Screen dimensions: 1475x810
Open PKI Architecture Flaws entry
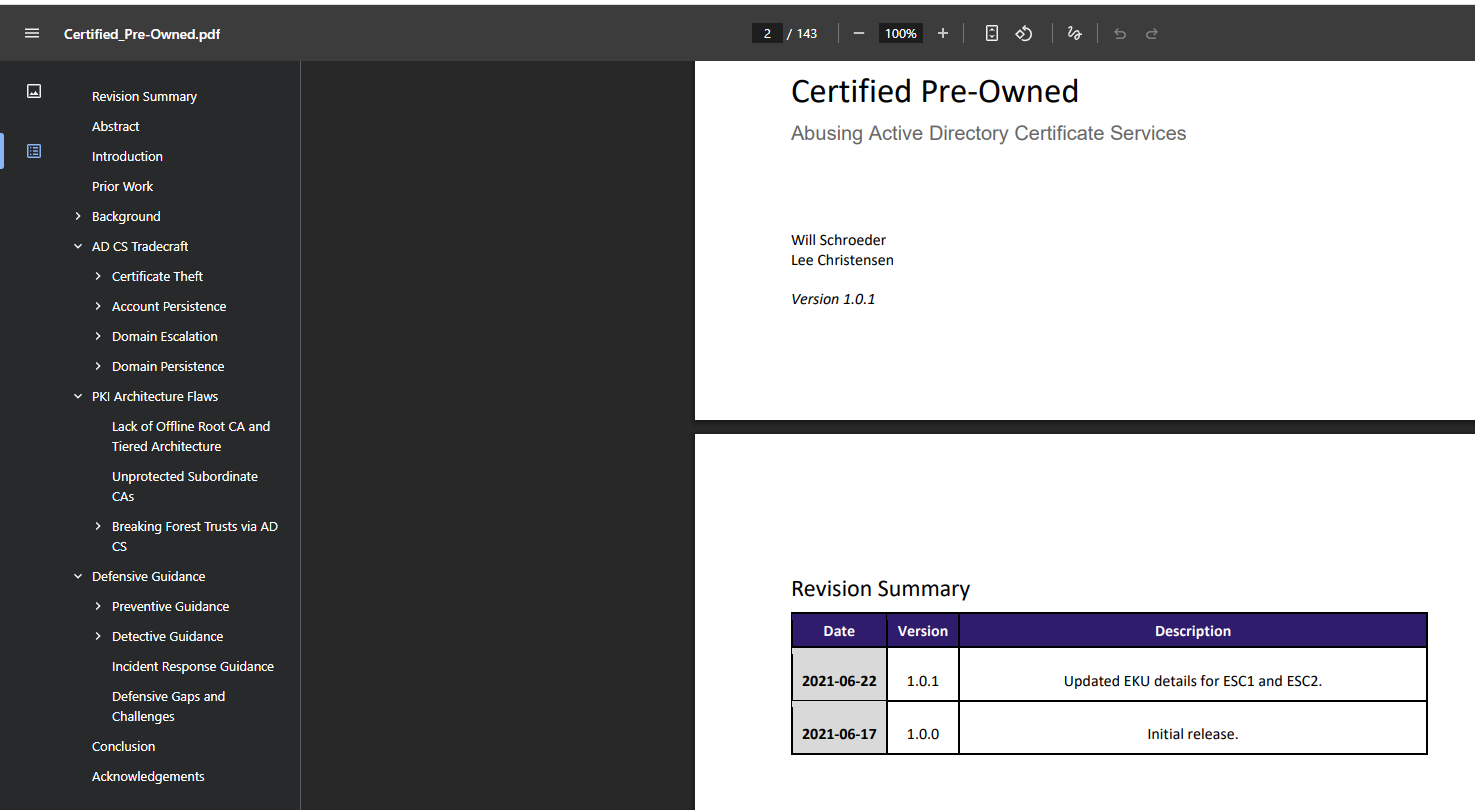[155, 396]
